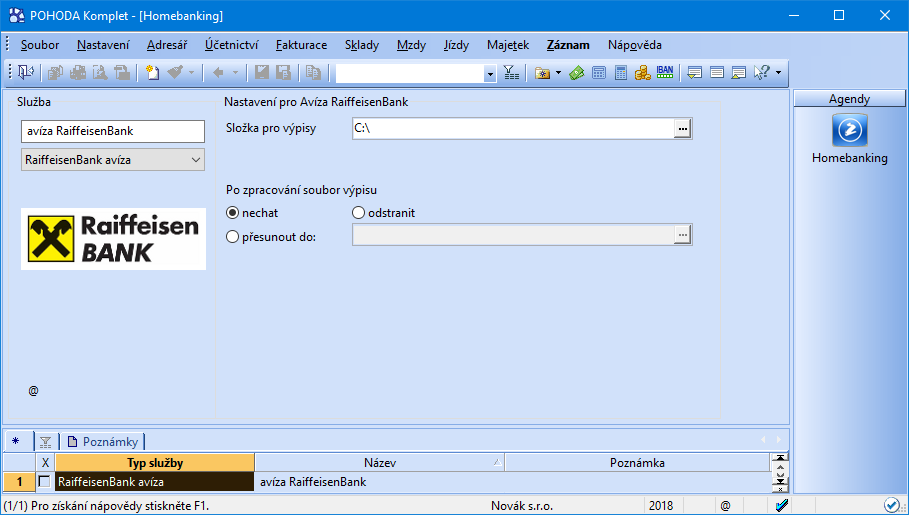The width and height of the screenshot is (909, 515).
Task: Click 'avíza RaiffeisenBank' cell in Název column
Action: (x=380, y=482)
